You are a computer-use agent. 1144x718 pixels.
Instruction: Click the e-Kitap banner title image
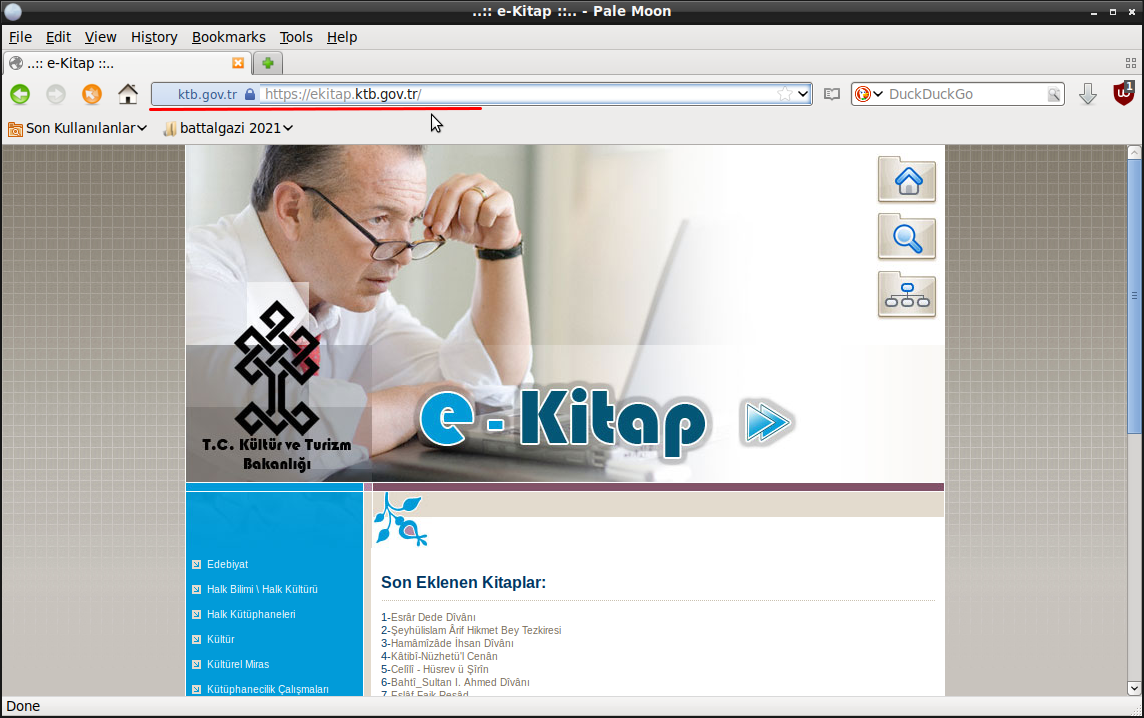point(563,422)
